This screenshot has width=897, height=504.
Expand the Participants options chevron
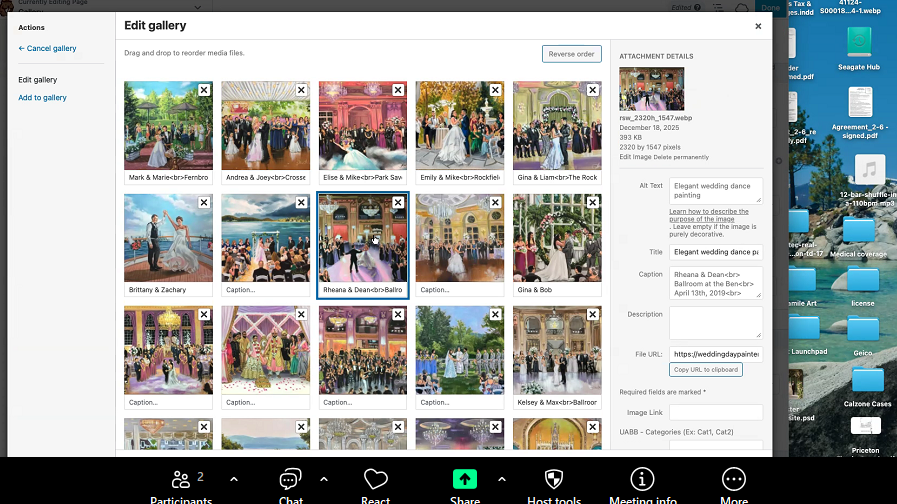tap(234, 479)
